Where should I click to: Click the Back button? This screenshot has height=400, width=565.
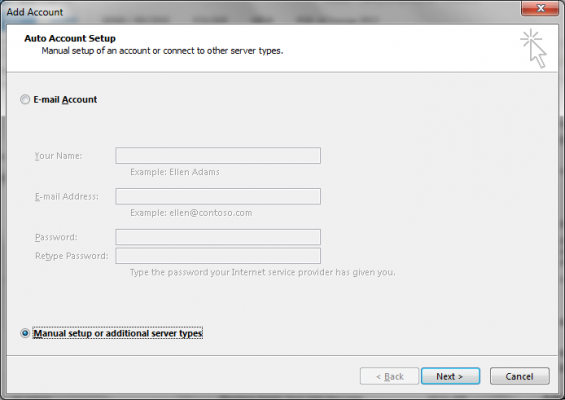click(x=389, y=376)
